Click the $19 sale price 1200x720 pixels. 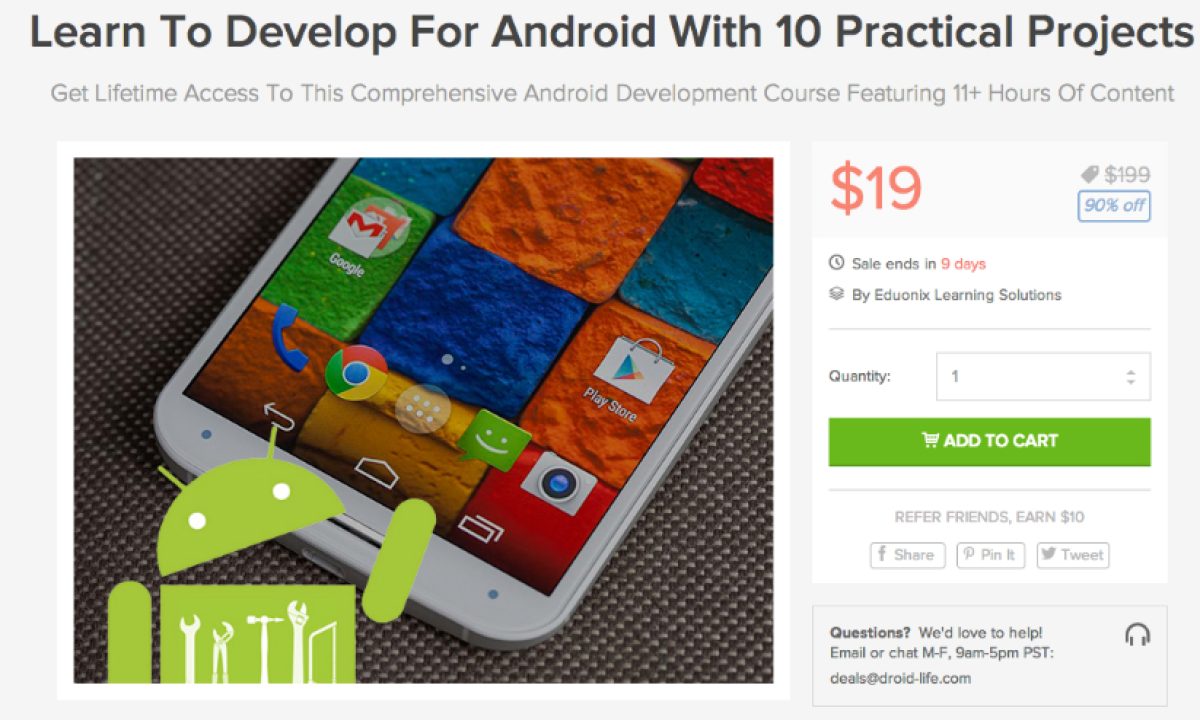click(x=876, y=188)
